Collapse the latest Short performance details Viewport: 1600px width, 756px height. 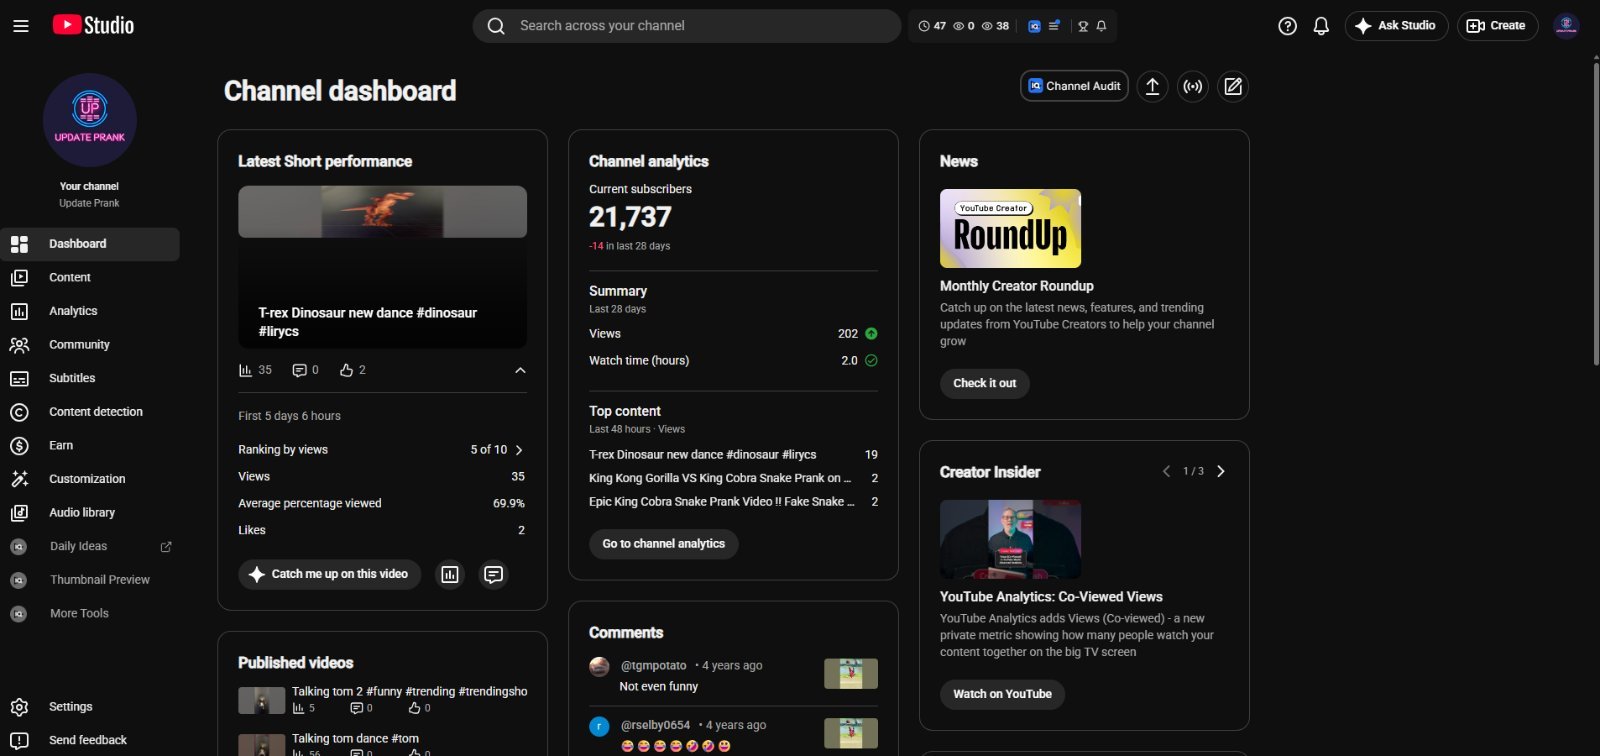pyautogui.click(x=520, y=370)
